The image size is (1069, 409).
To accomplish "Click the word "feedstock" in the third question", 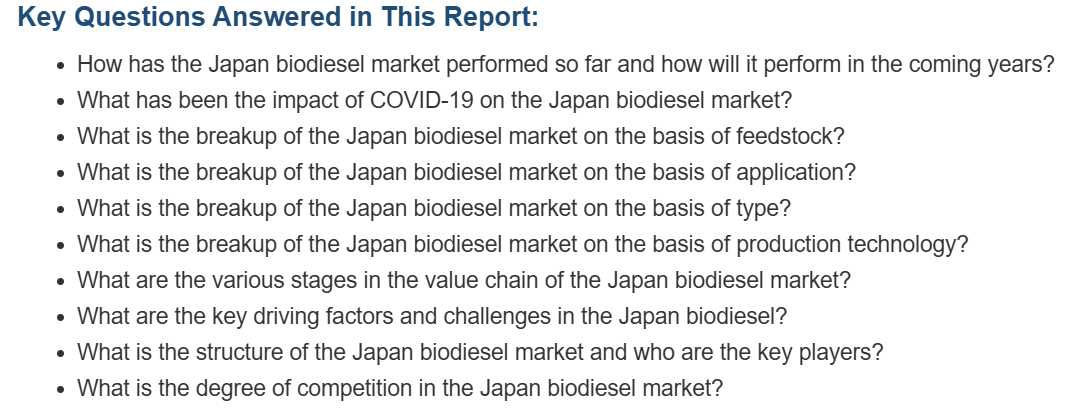I will pos(790,136).
